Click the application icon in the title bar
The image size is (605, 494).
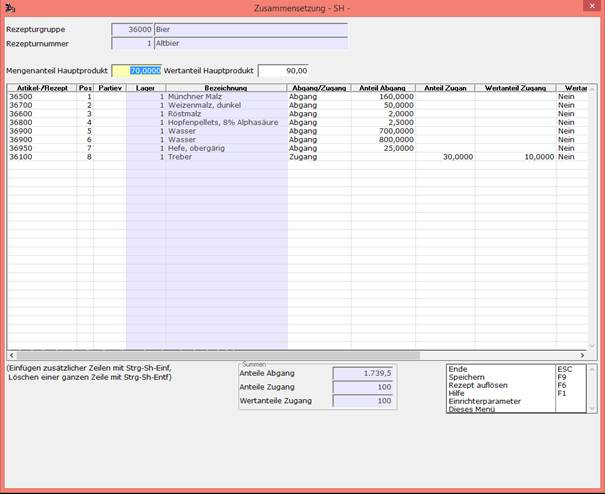10,8
